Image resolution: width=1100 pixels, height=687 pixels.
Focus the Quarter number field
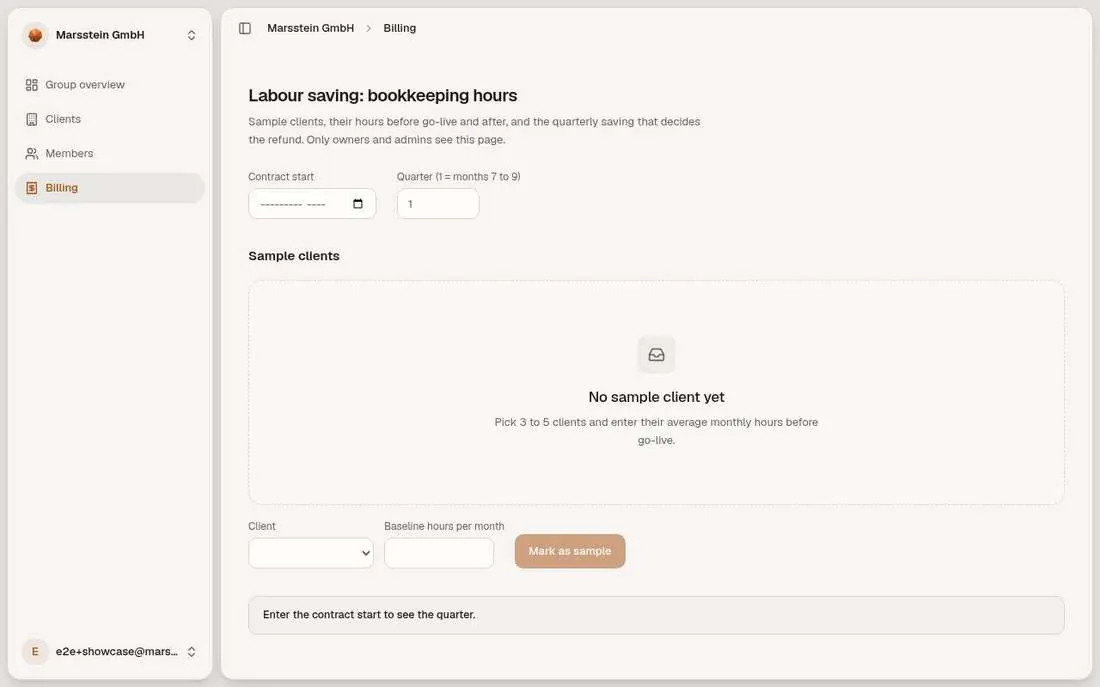[438, 204]
